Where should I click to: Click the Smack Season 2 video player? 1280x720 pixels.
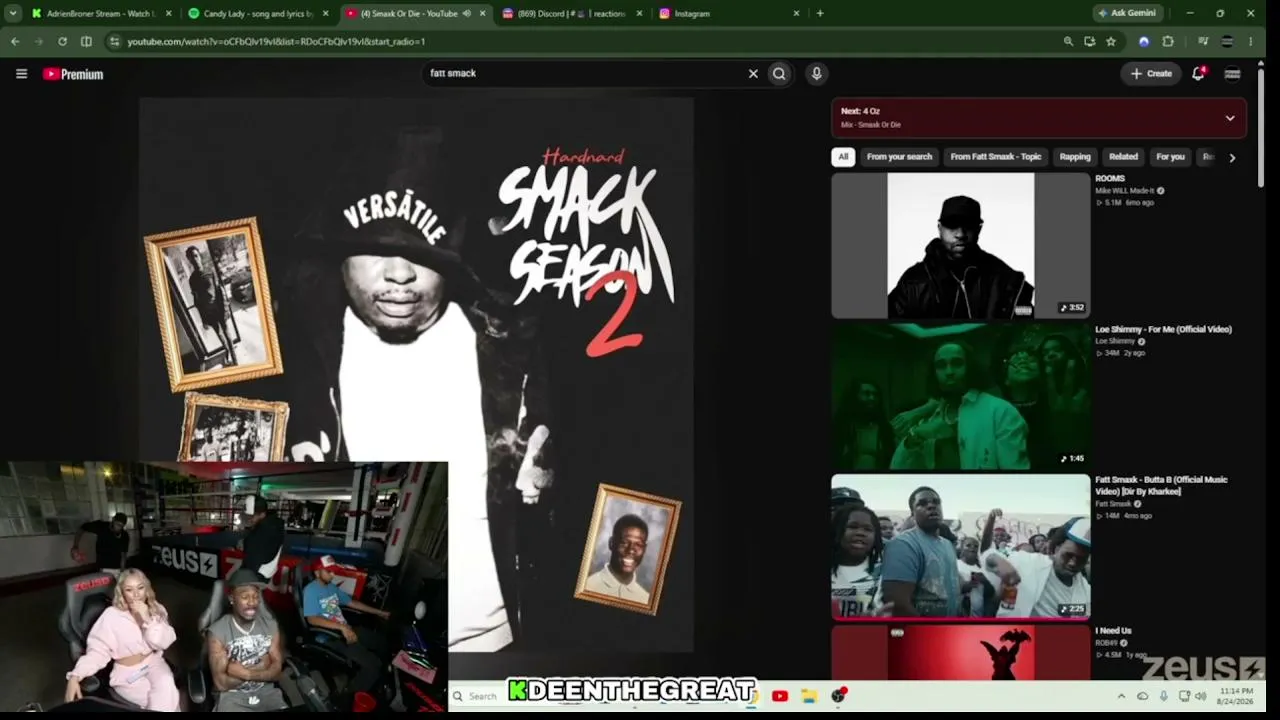[x=416, y=375]
